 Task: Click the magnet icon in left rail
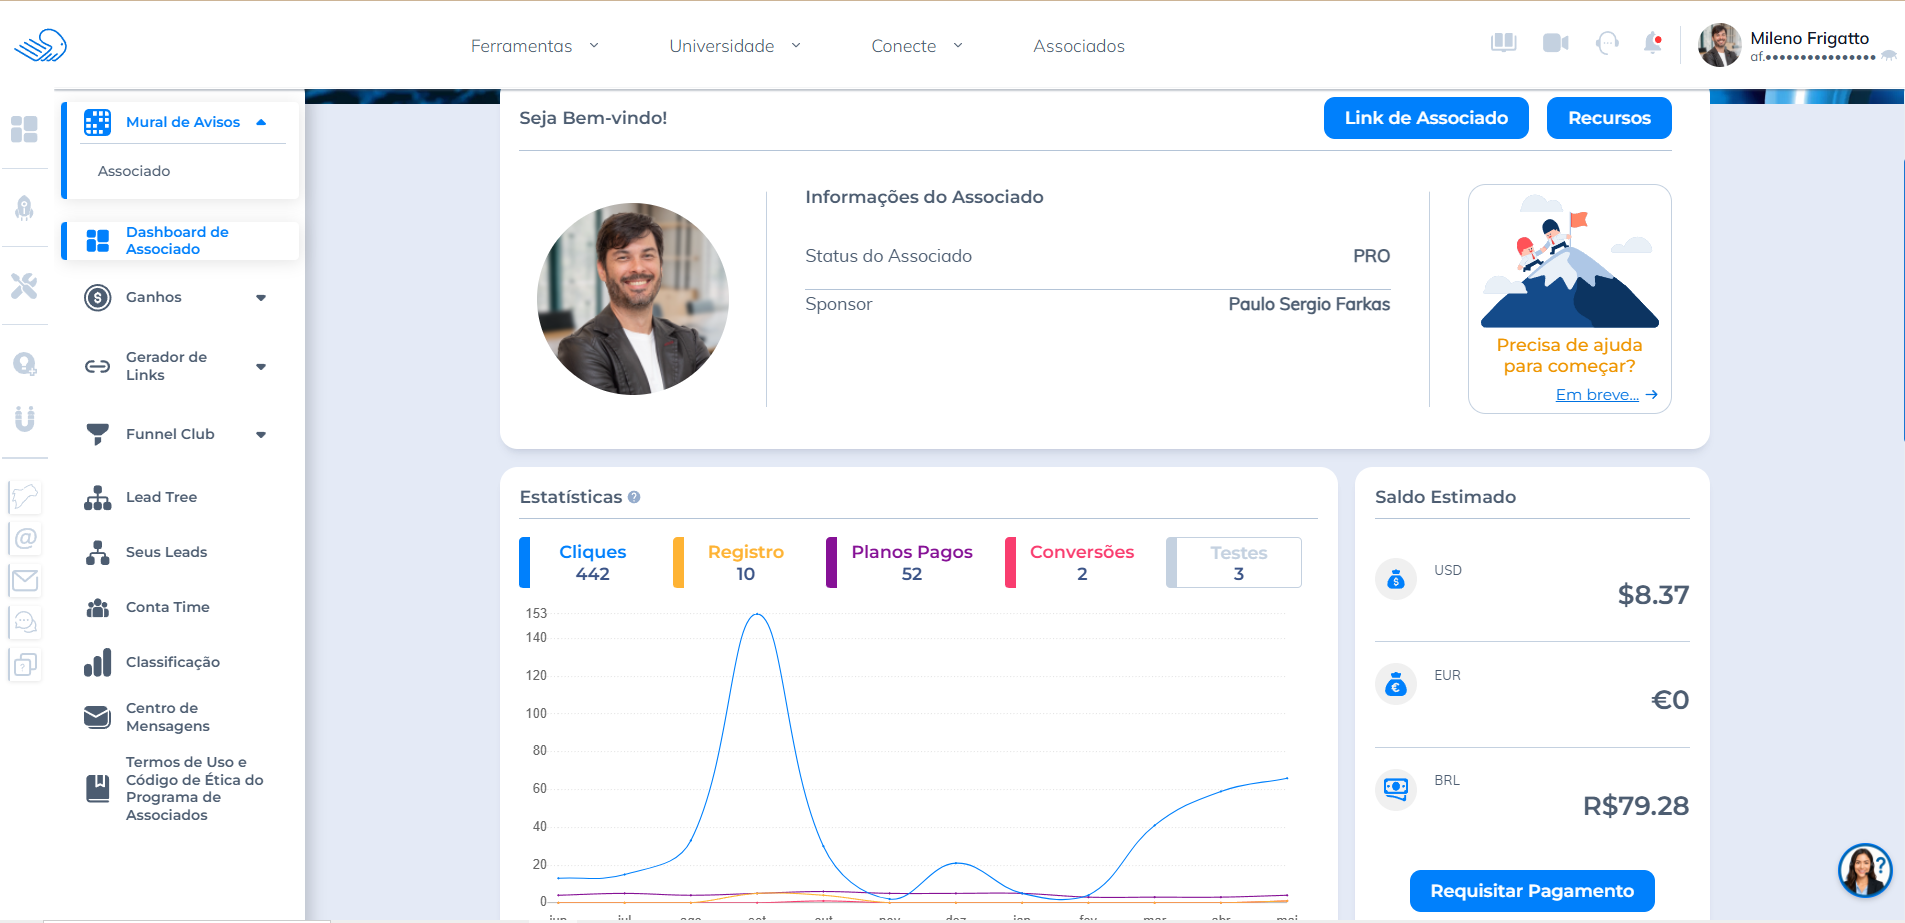[x=24, y=418]
